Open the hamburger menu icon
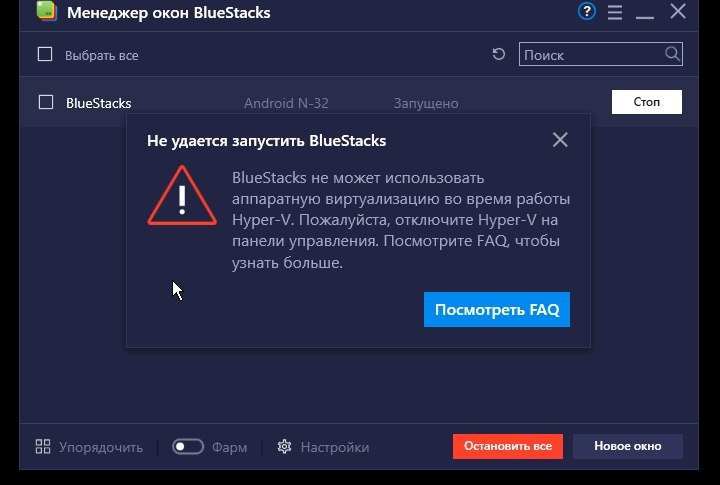Image resolution: width=720 pixels, height=485 pixels. [615, 12]
